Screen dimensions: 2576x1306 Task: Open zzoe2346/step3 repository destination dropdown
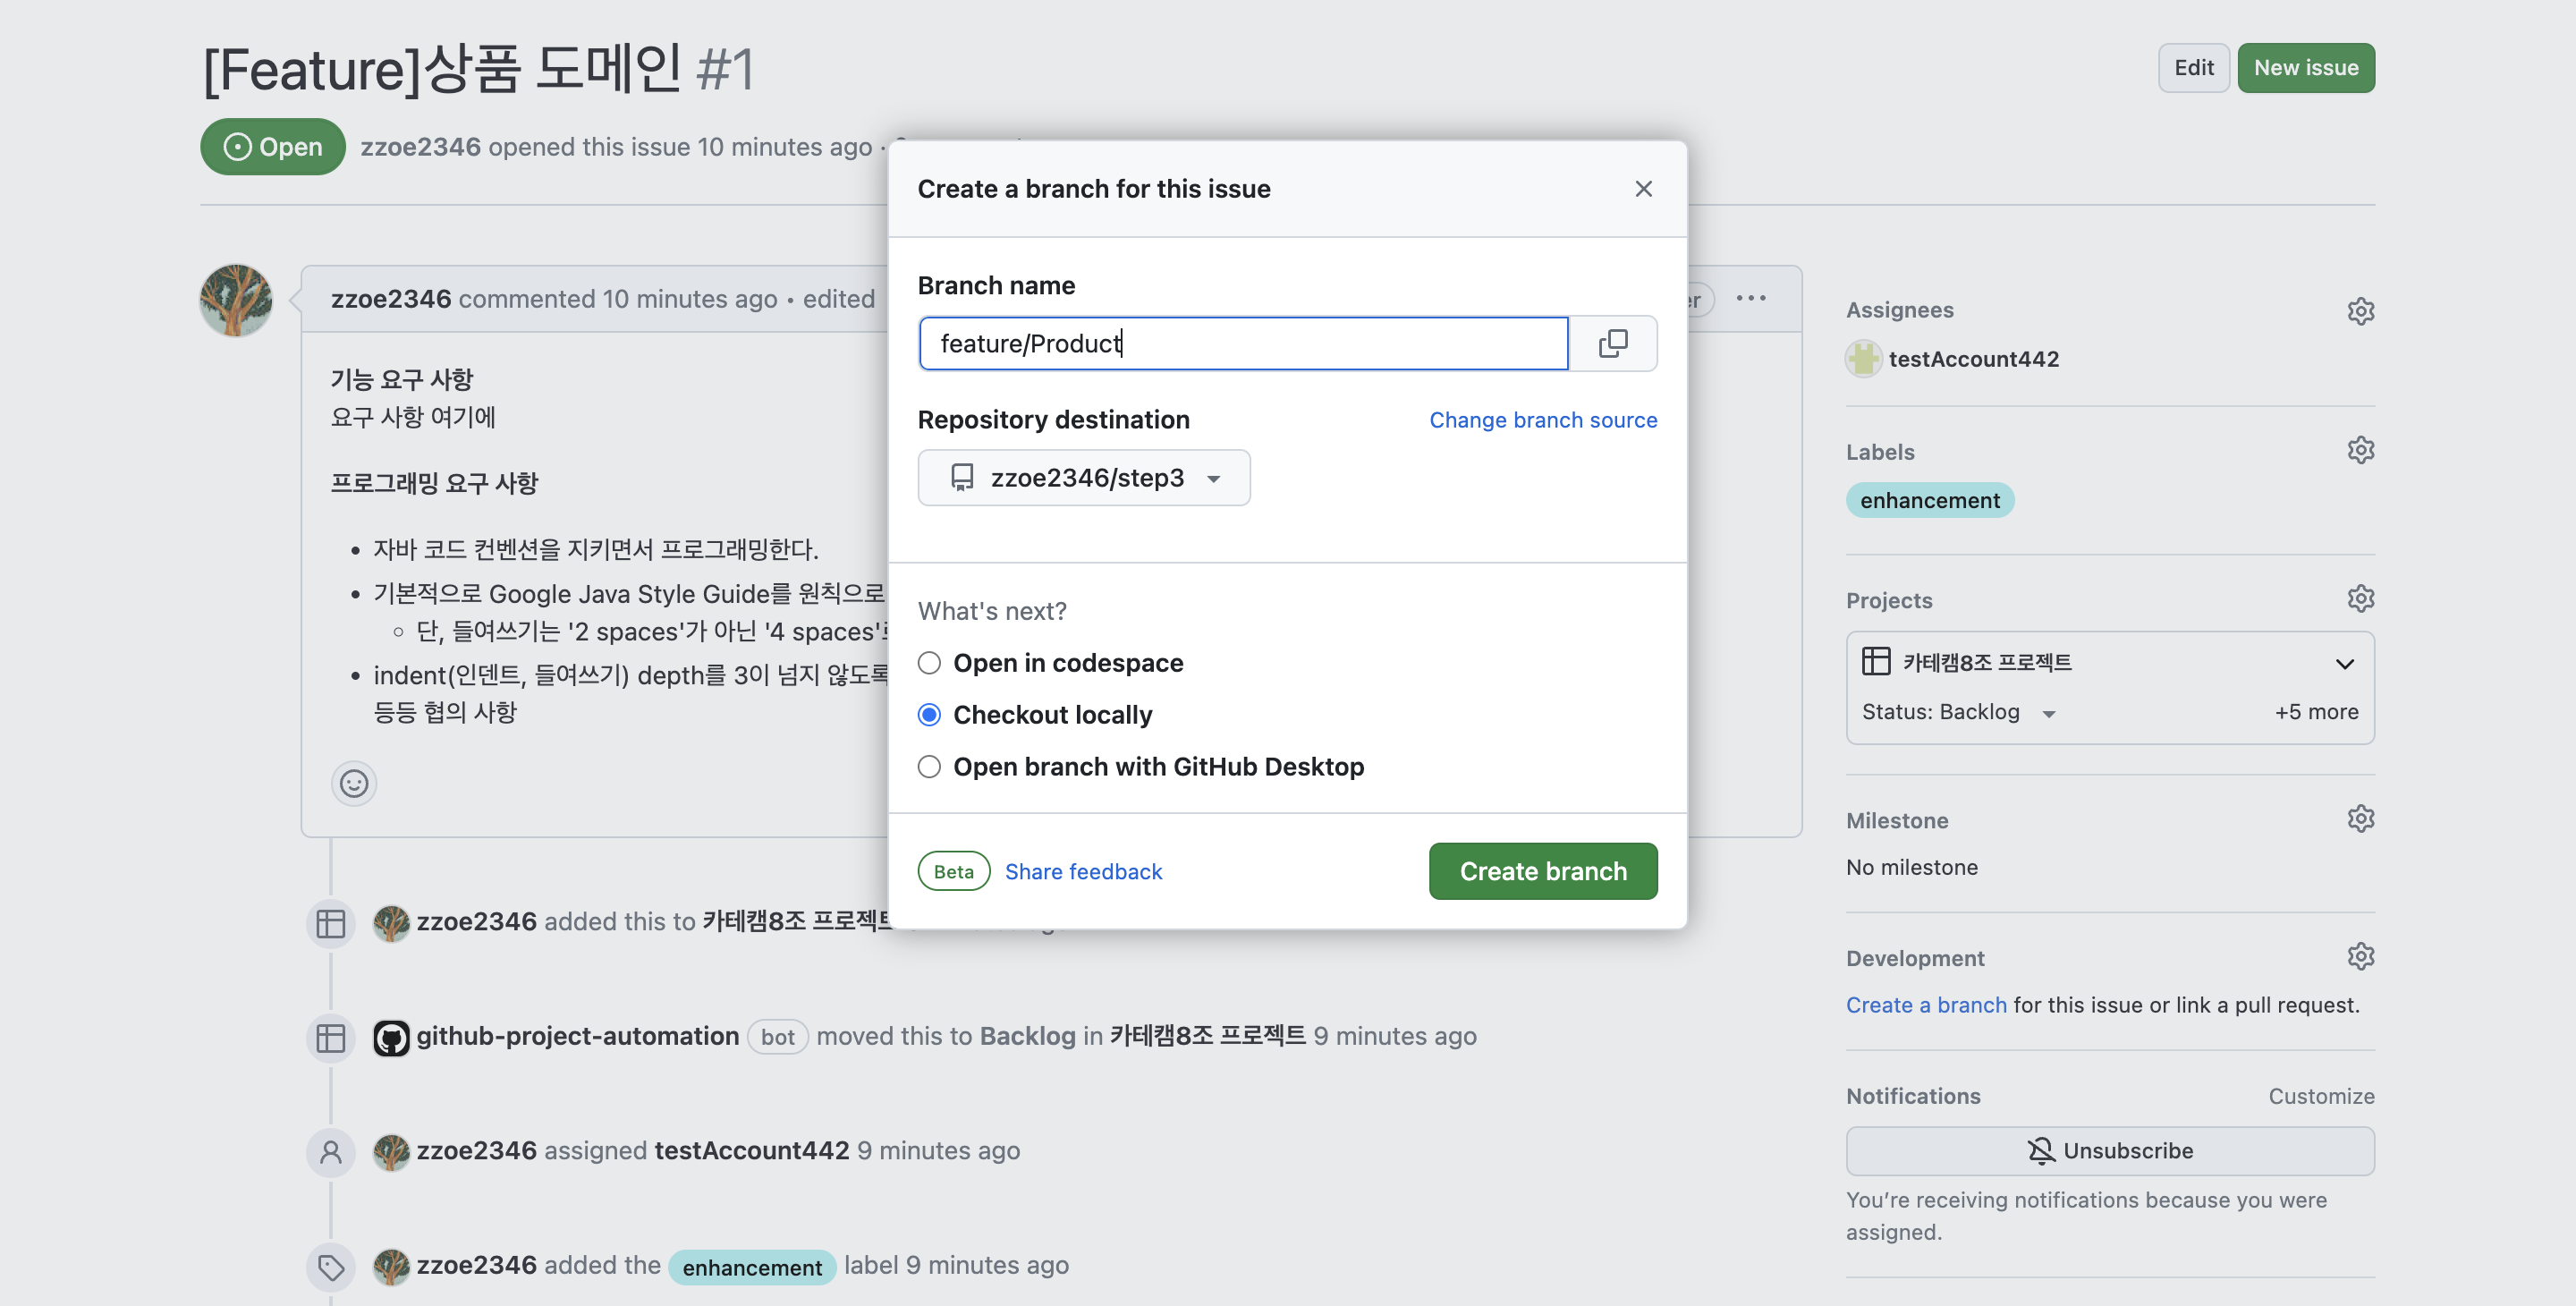(1084, 478)
